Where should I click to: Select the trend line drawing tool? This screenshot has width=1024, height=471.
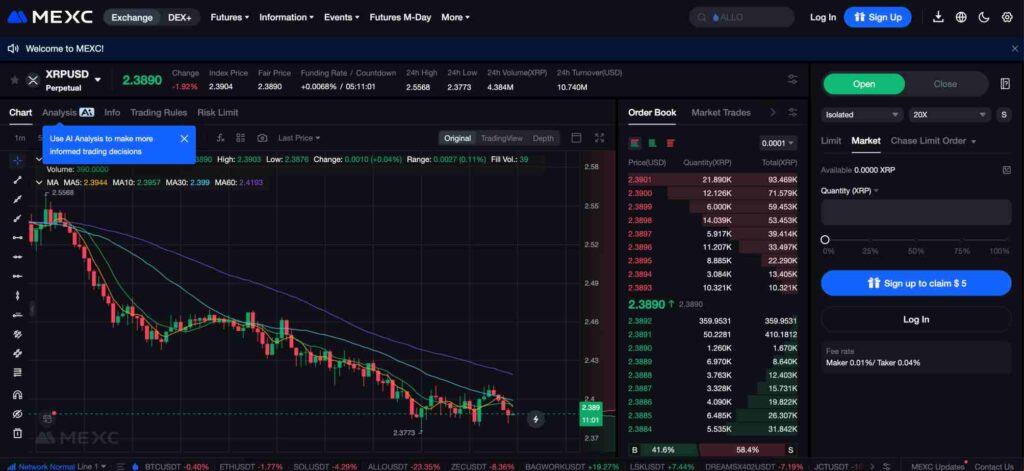[18, 180]
